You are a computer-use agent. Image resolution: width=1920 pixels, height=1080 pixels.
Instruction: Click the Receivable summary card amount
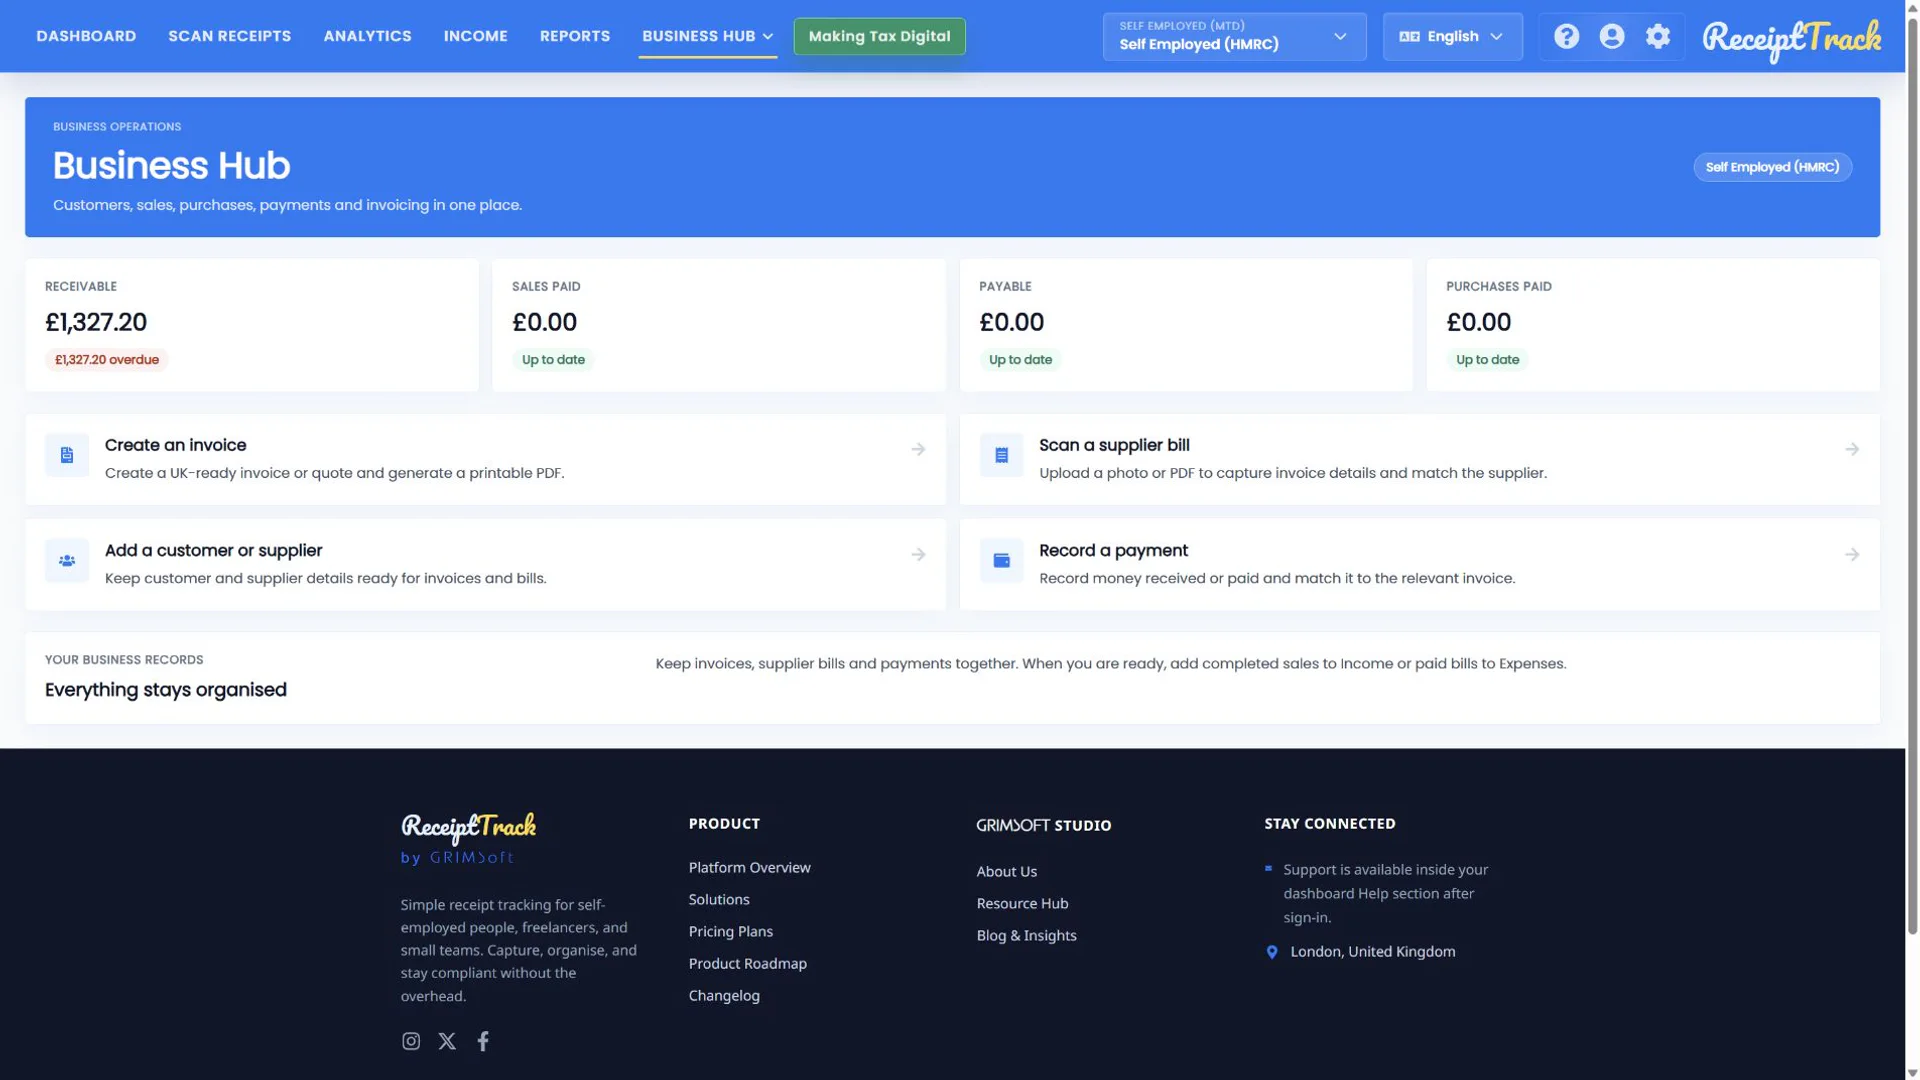pyautogui.click(x=96, y=322)
